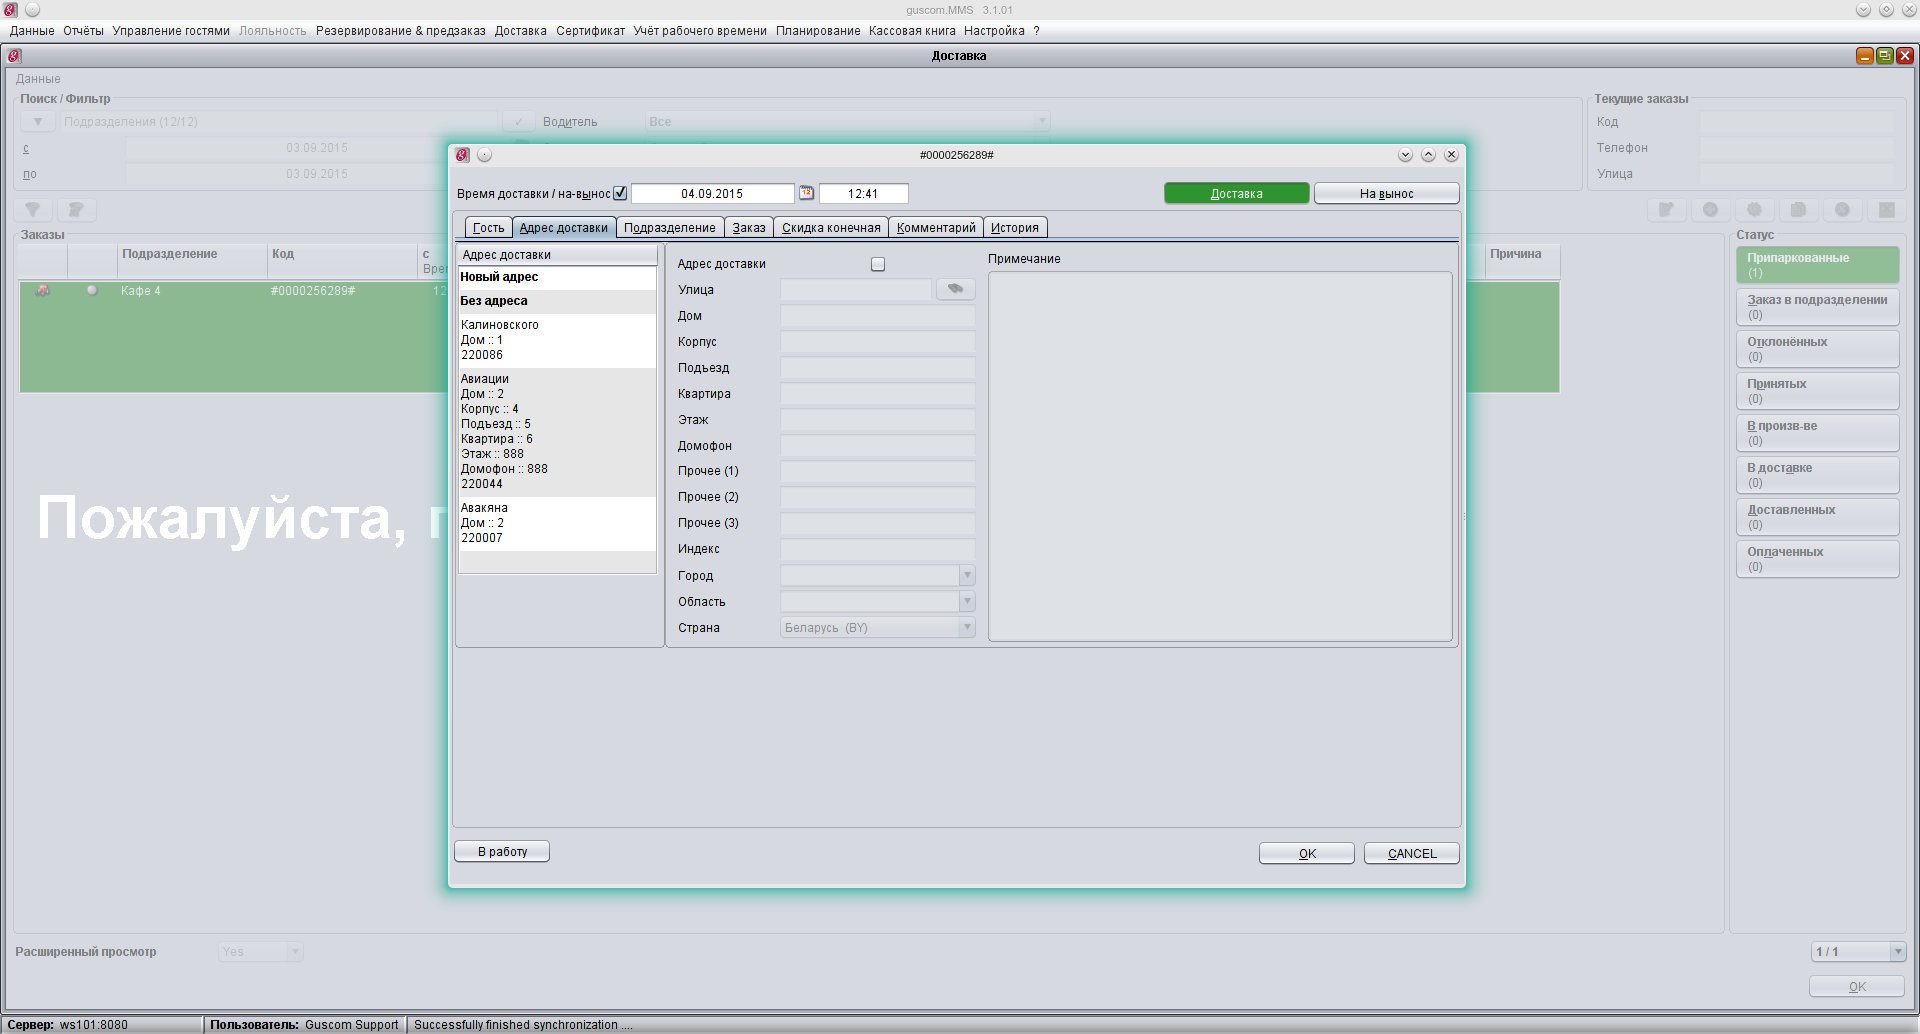
Task: Click the gear settings icon in orders toolbar
Action: [x=1754, y=210]
